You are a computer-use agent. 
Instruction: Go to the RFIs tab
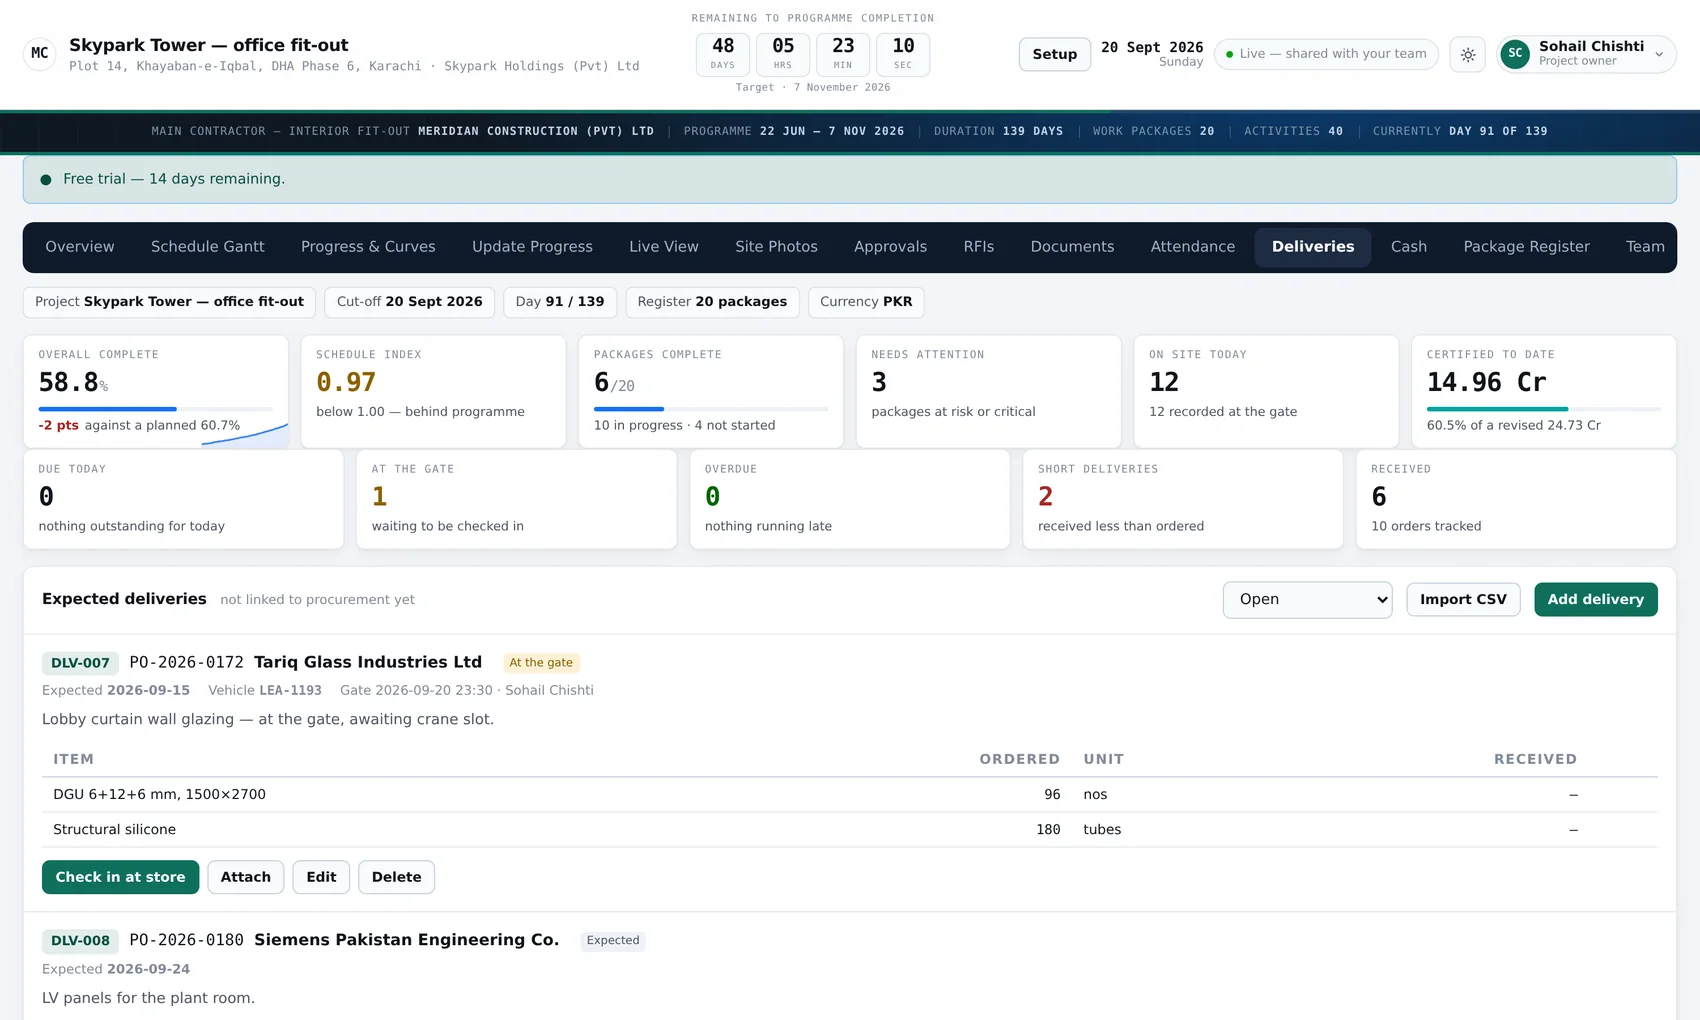[x=979, y=247]
